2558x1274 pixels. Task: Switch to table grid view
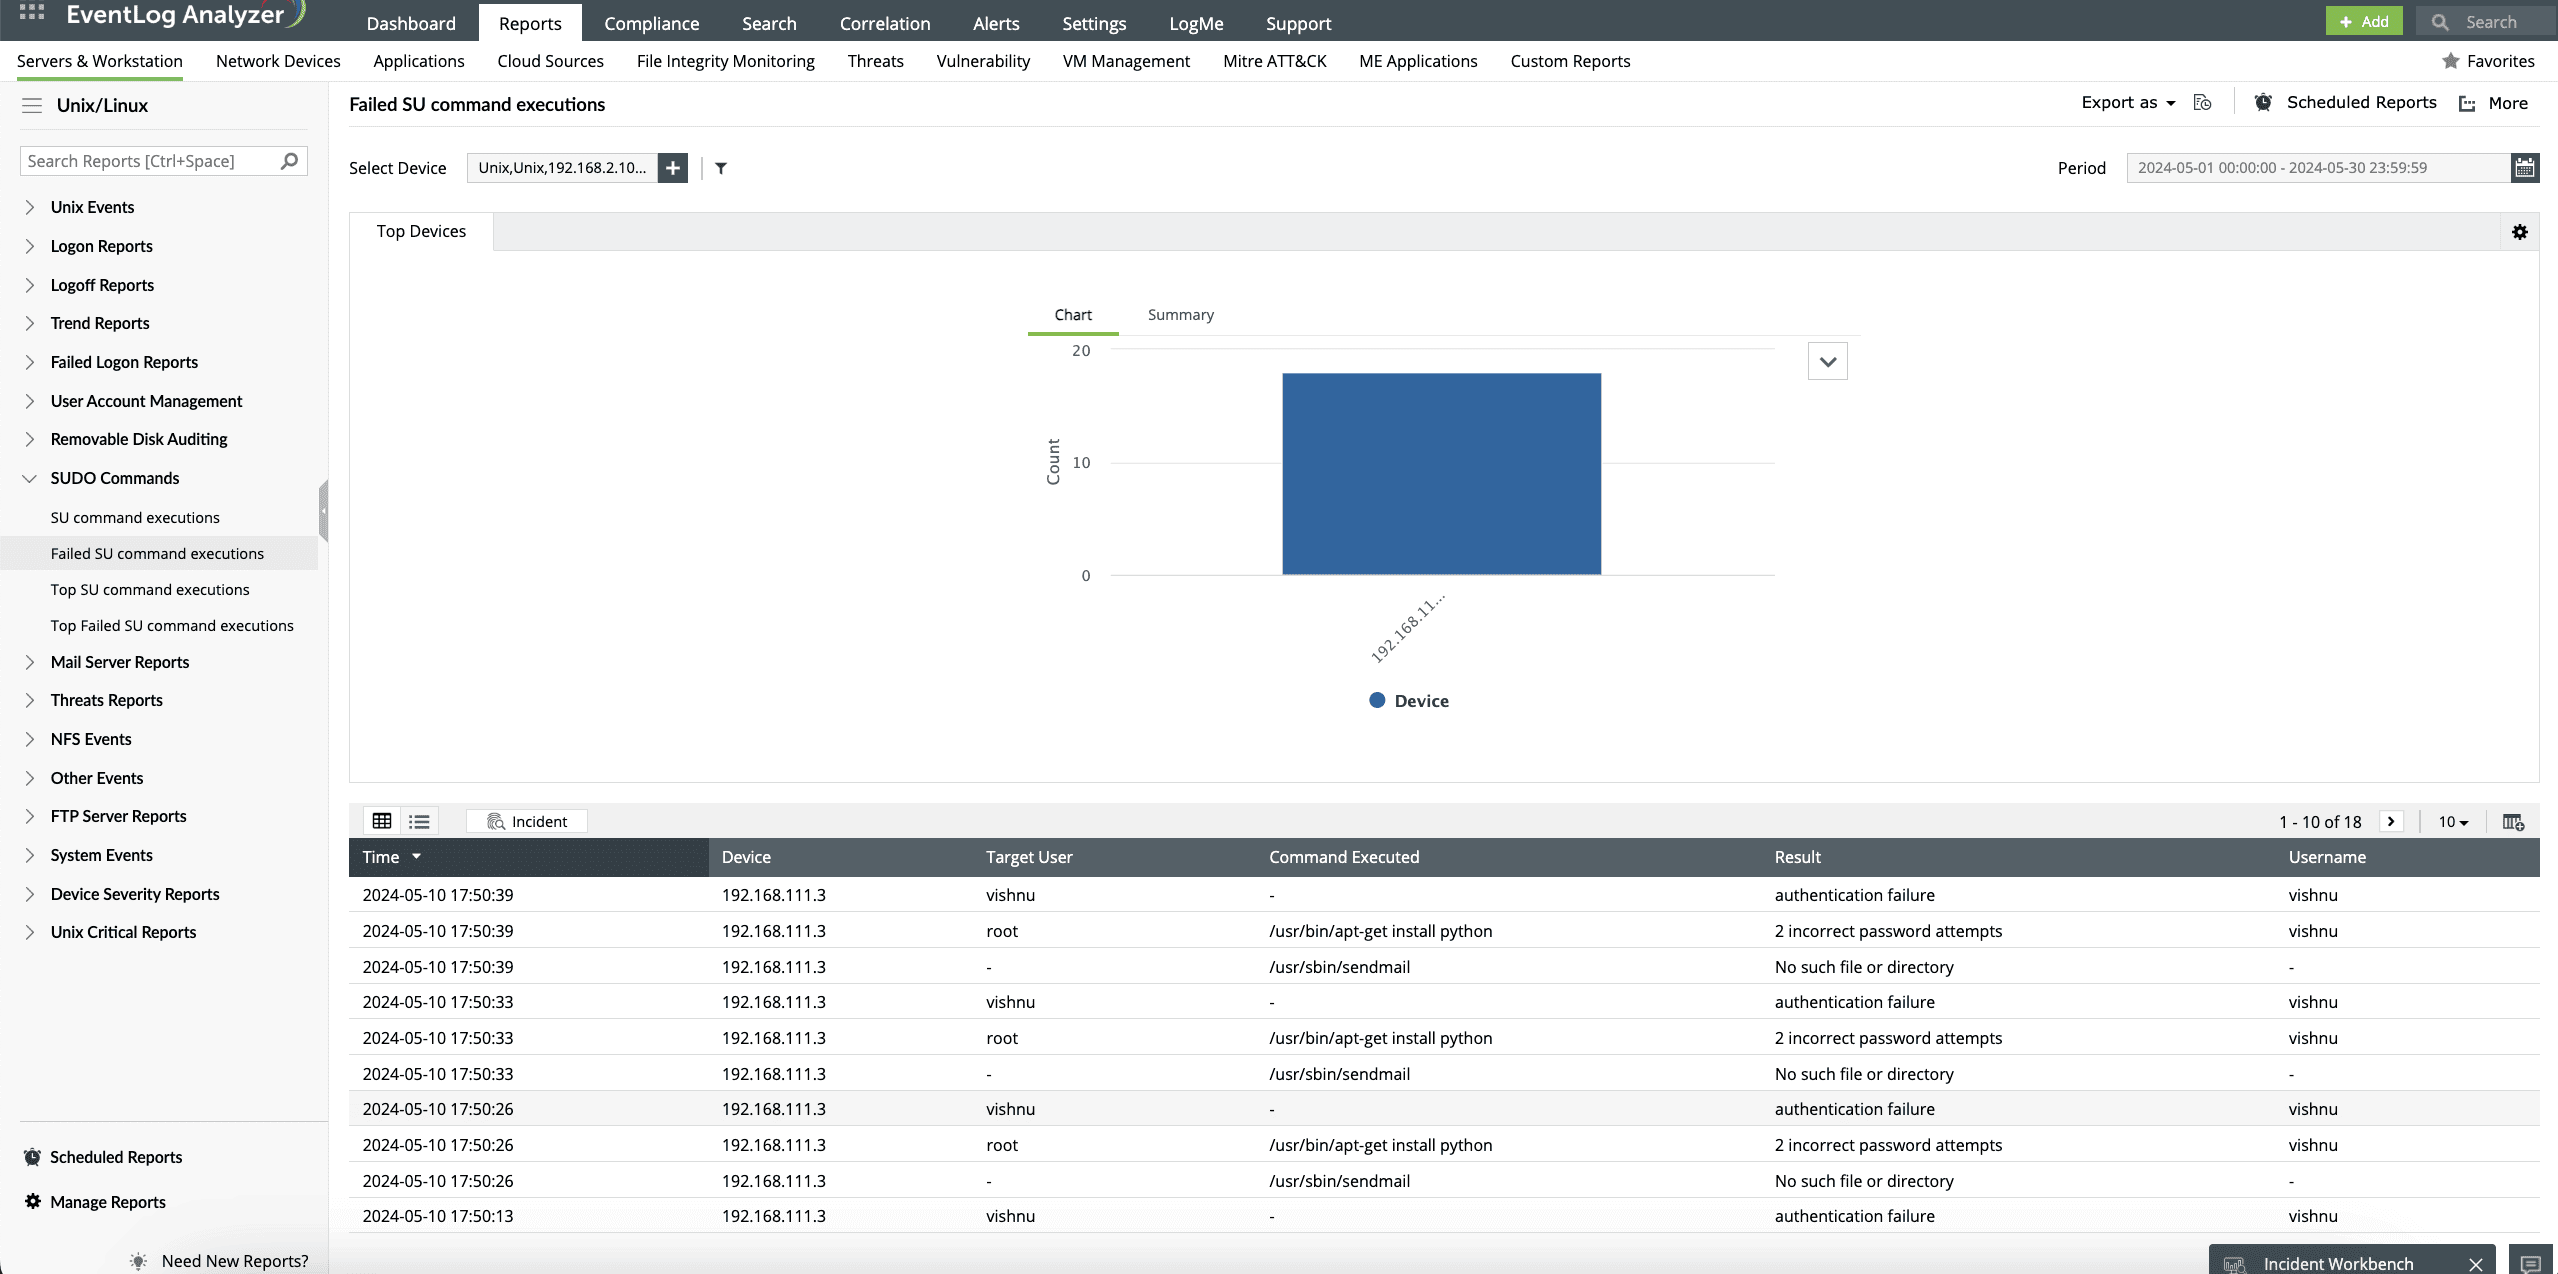point(382,821)
